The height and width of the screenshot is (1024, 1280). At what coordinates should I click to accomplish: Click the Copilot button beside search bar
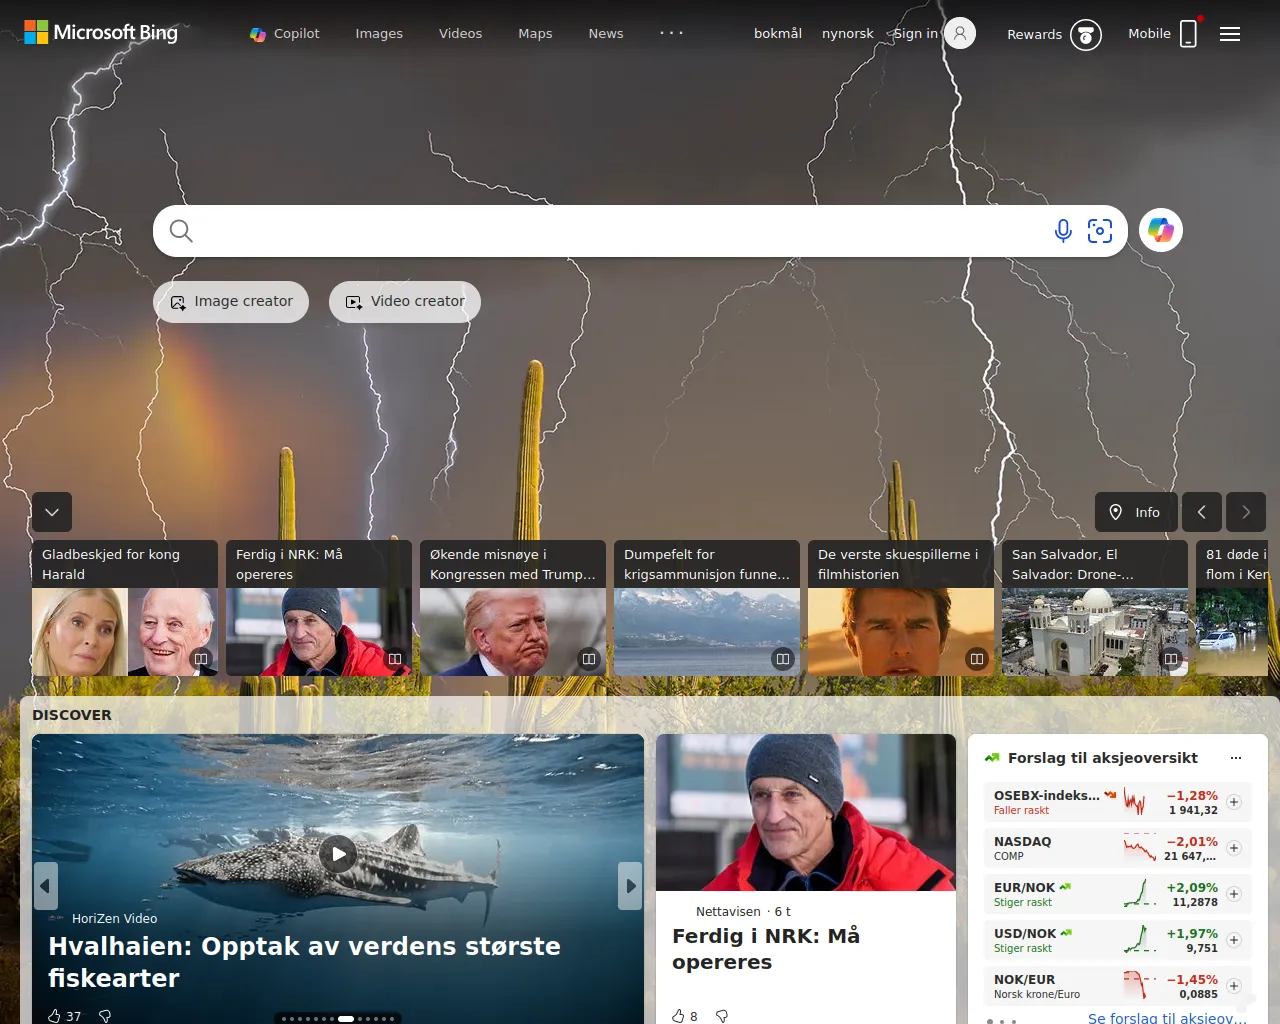click(x=1160, y=231)
